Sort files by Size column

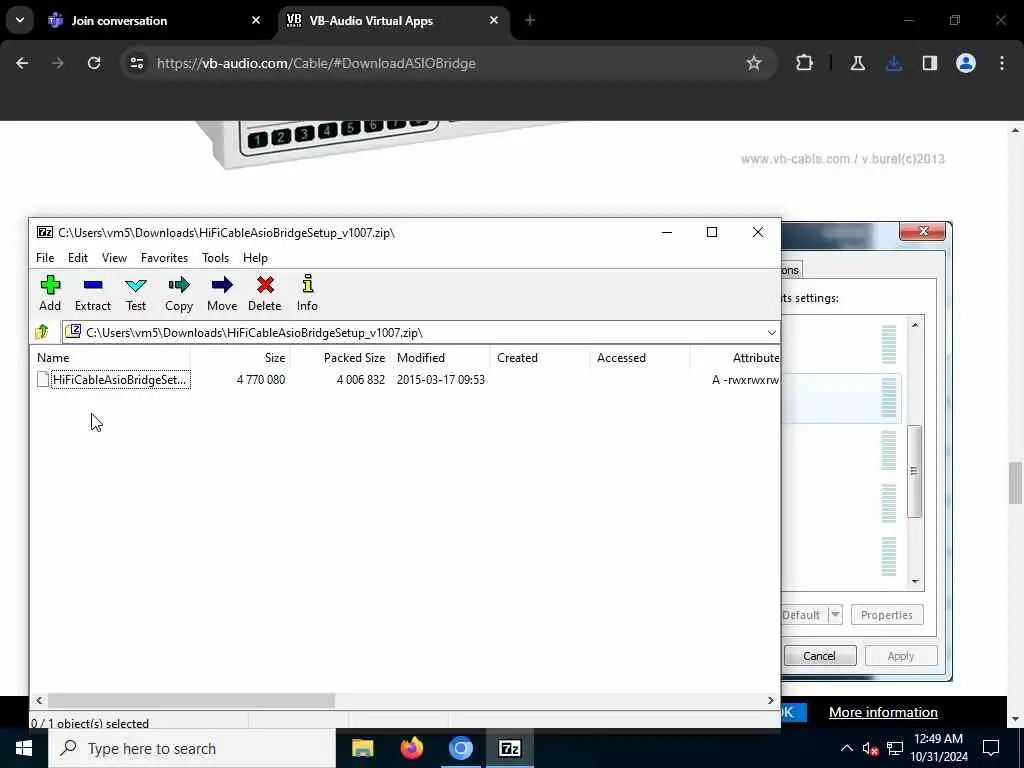coord(240,358)
